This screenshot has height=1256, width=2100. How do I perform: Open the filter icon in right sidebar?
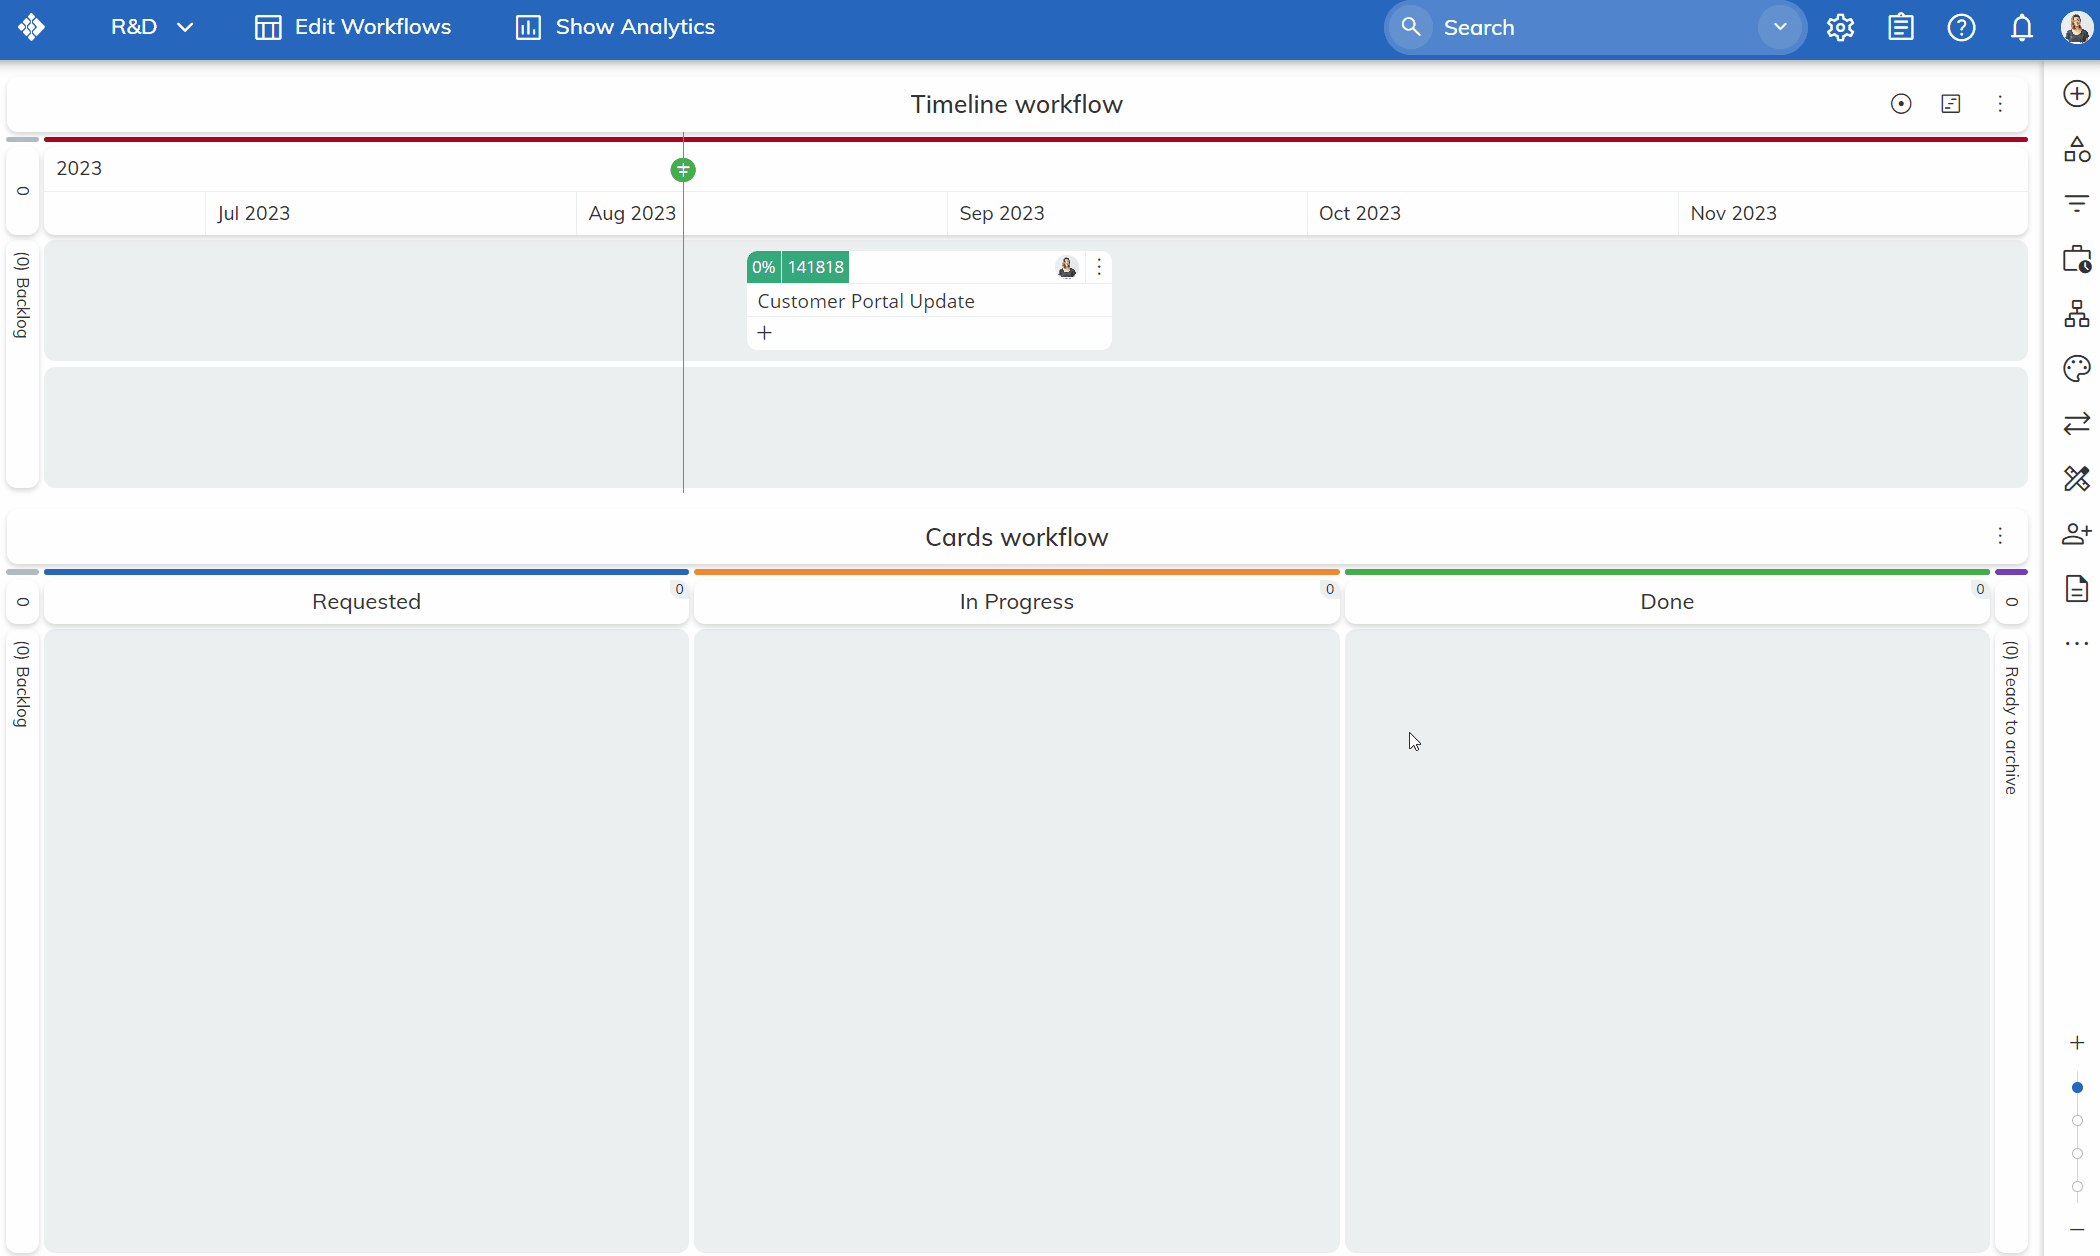(2077, 204)
